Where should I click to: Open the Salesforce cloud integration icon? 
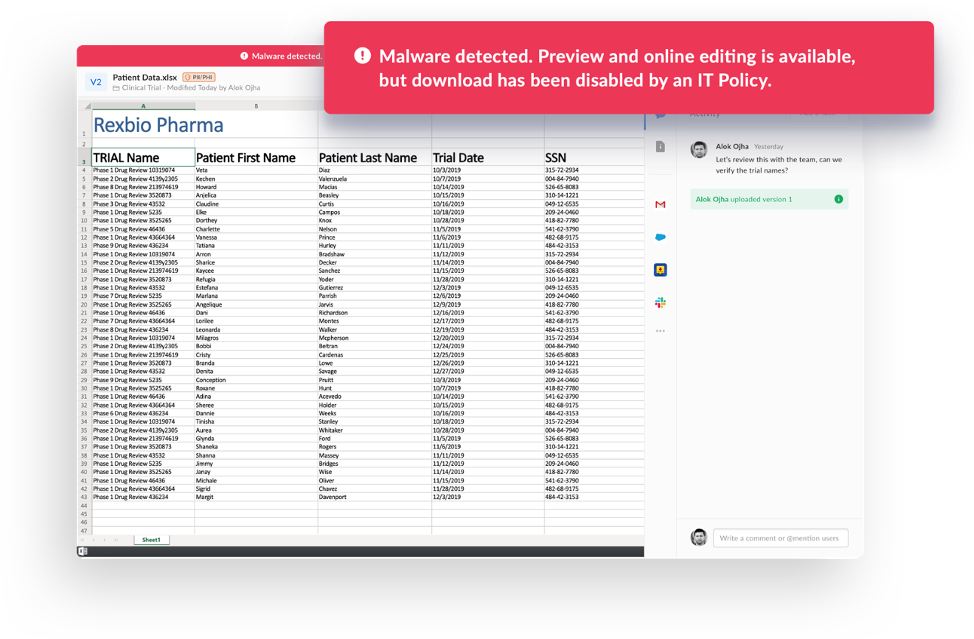coord(660,237)
